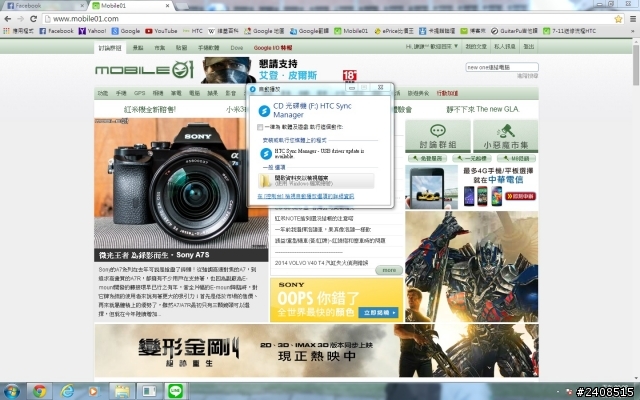Open 私人訊息 in the header
The height and width of the screenshot is (400, 640).
[504, 47]
